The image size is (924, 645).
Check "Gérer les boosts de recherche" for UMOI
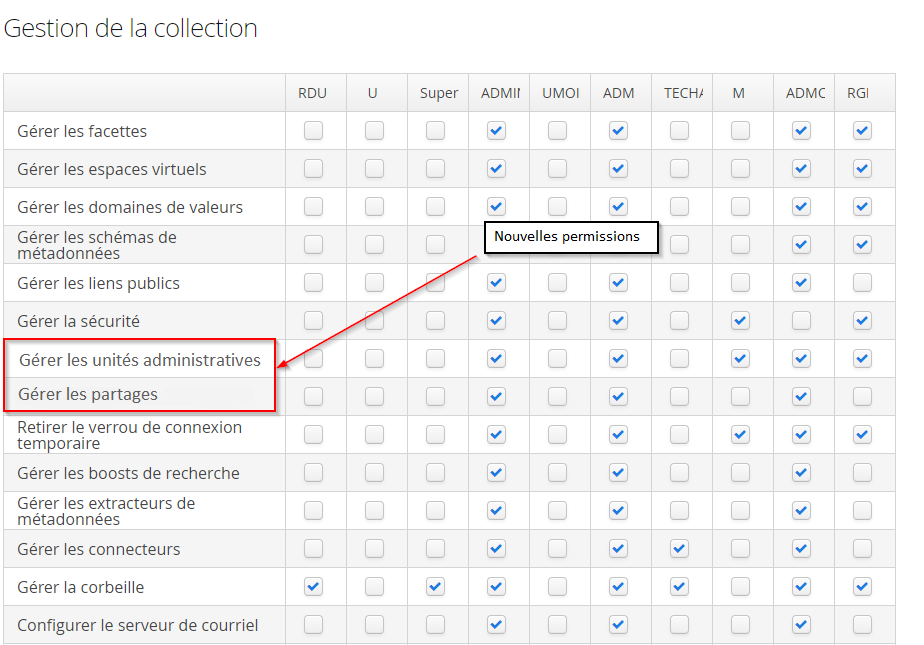(557, 472)
